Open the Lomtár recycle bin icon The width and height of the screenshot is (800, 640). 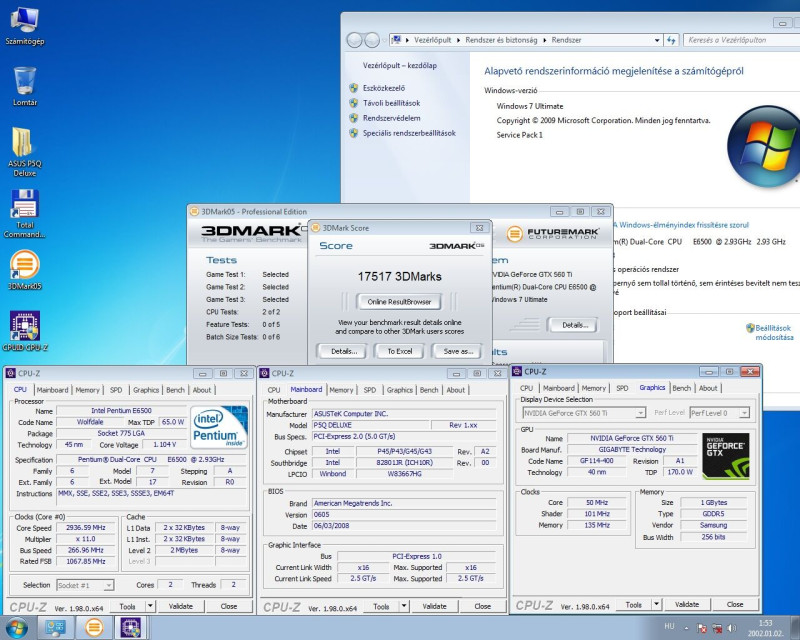(x=24, y=86)
